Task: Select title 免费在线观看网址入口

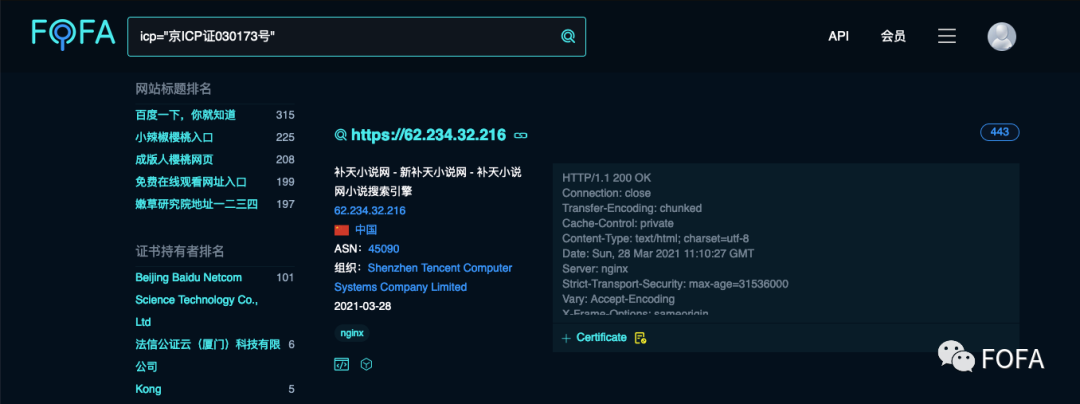Action: [x=191, y=182]
